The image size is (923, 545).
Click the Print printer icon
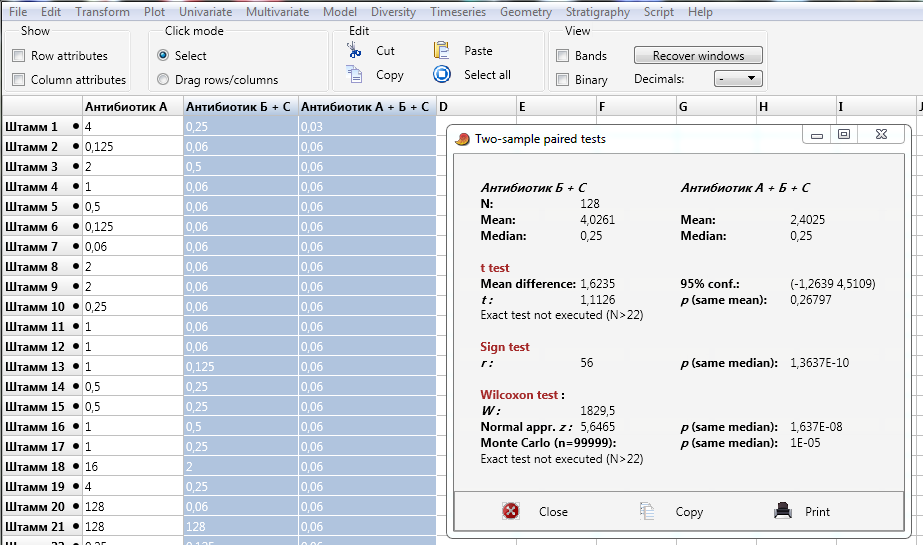pyautogui.click(x=783, y=511)
